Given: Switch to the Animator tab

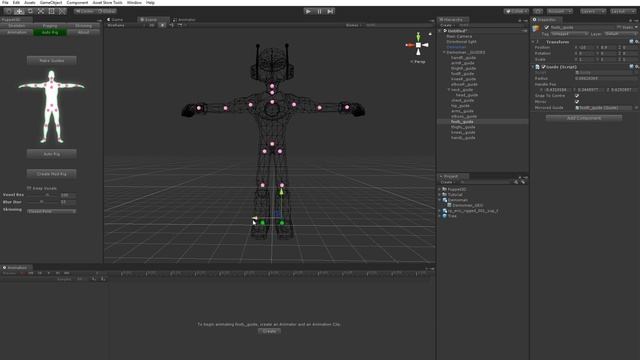Looking at the screenshot, I should pos(184,20).
